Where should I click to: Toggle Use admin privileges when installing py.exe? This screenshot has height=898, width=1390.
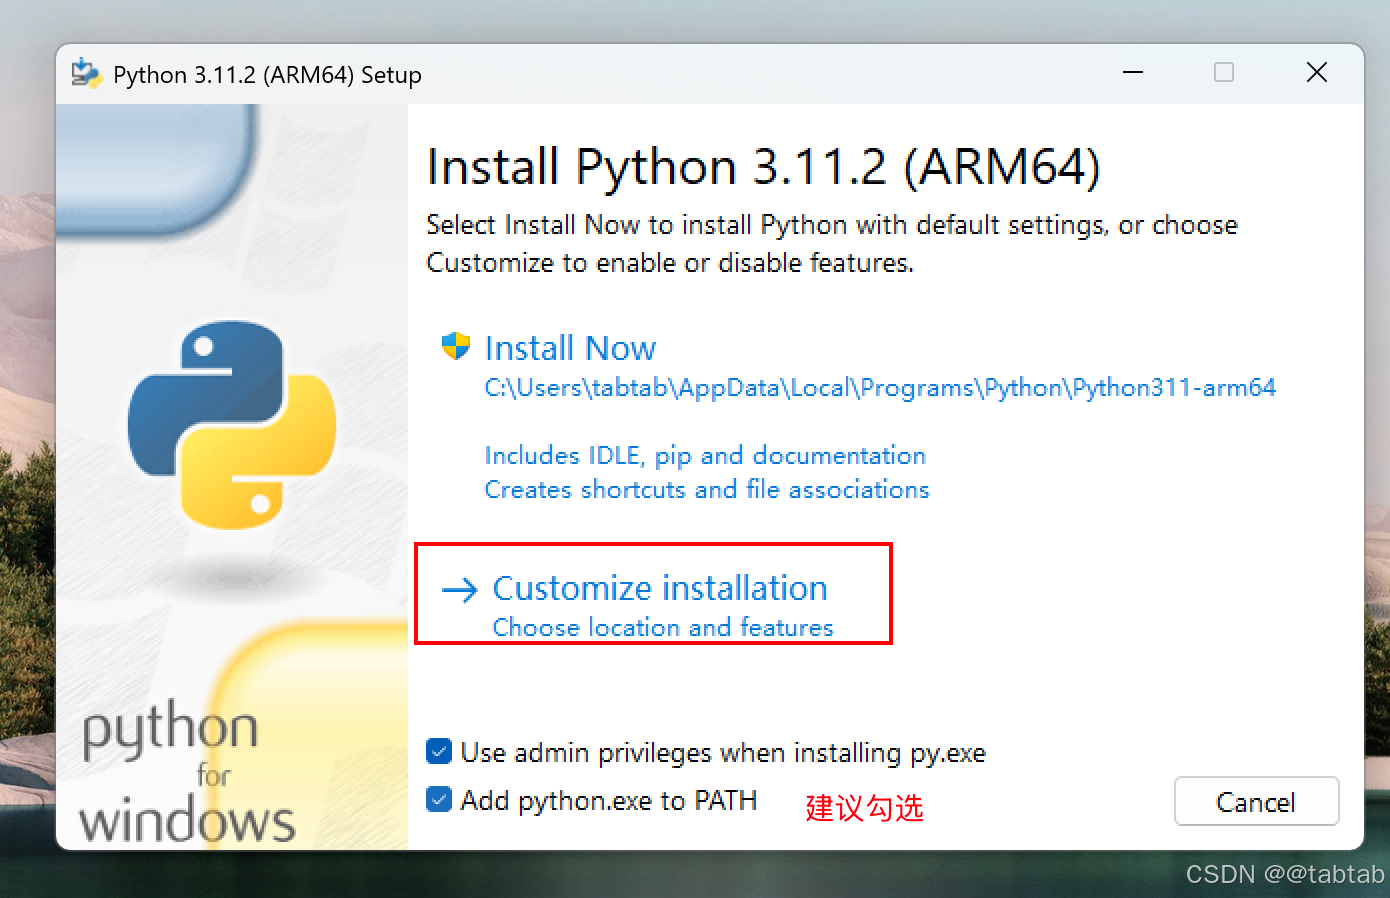[439, 751]
